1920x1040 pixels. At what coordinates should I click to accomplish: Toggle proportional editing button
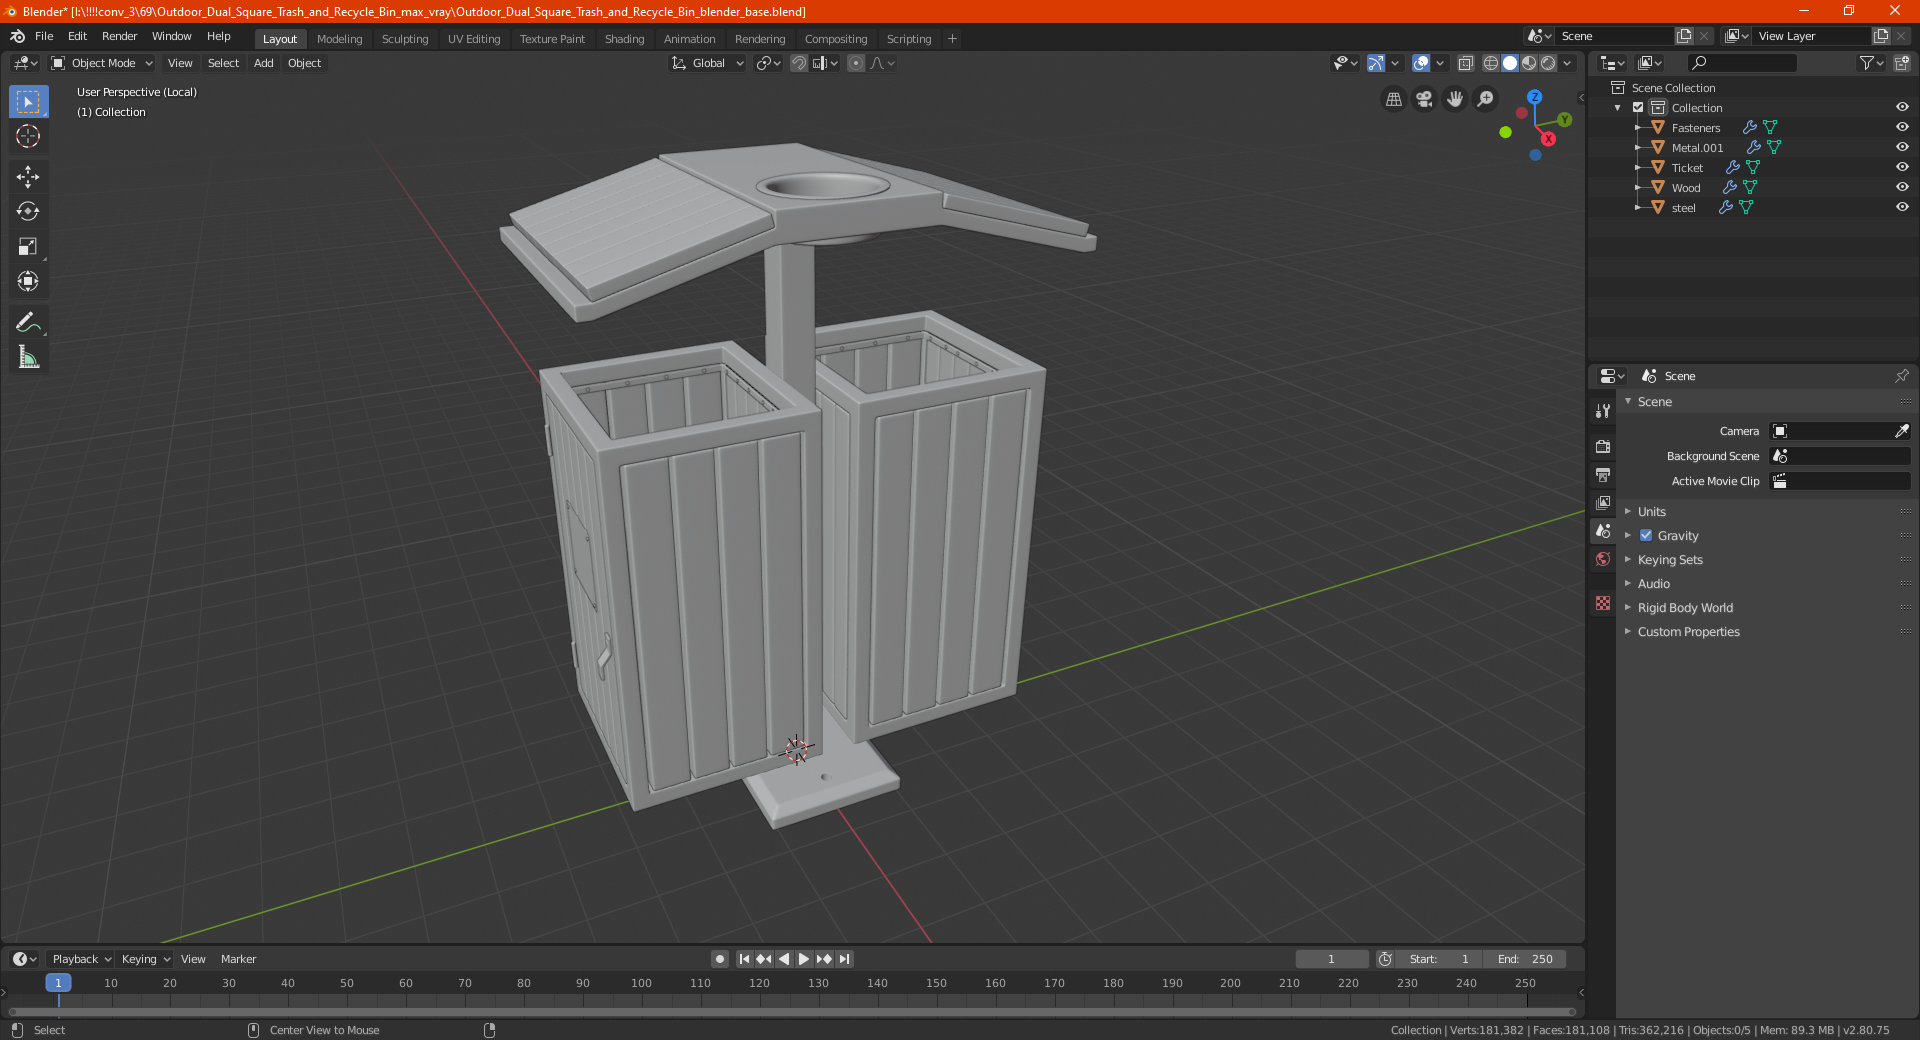856,63
